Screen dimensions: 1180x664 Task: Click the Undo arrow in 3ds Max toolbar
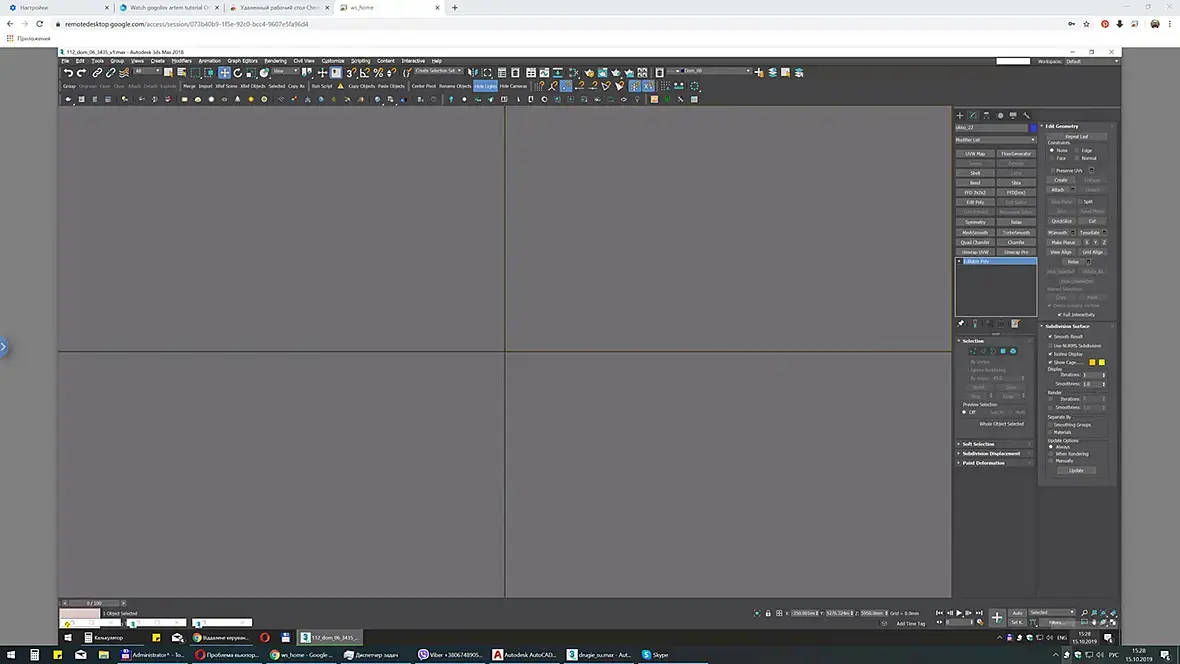(x=68, y=73)
